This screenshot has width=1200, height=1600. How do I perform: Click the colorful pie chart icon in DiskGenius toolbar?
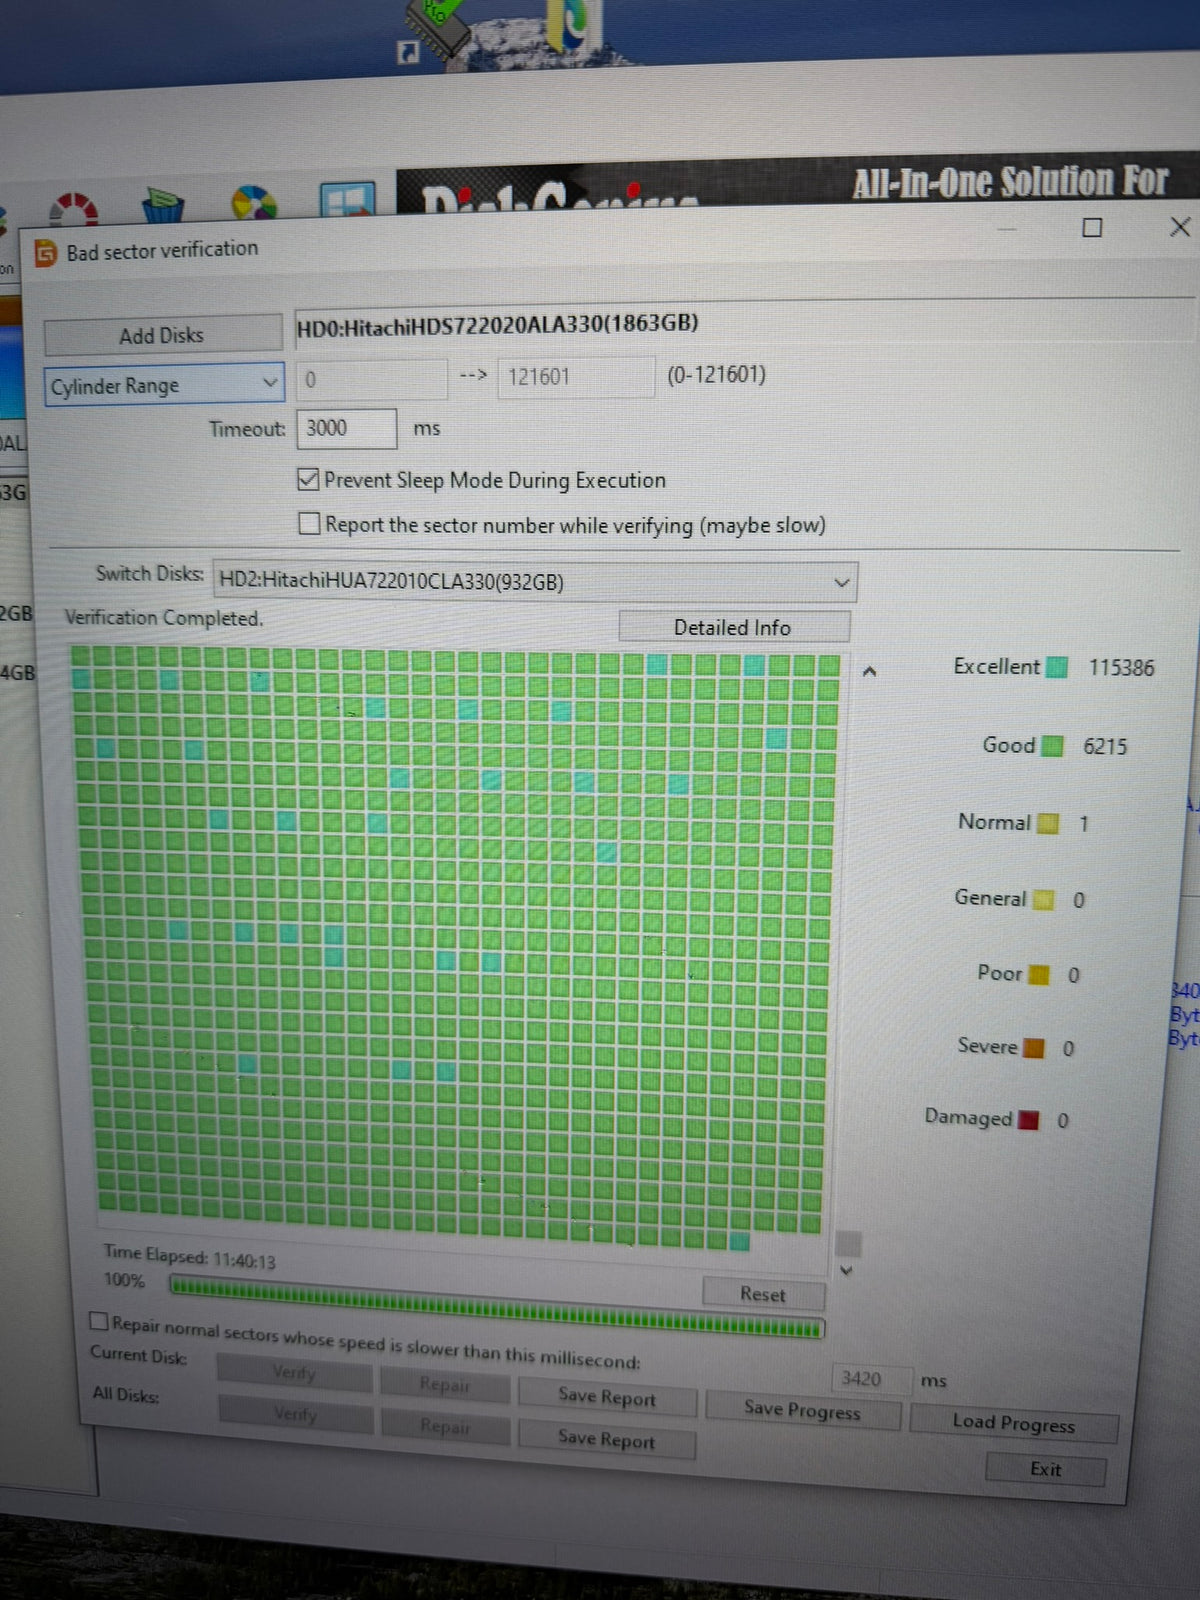[254, 202]
